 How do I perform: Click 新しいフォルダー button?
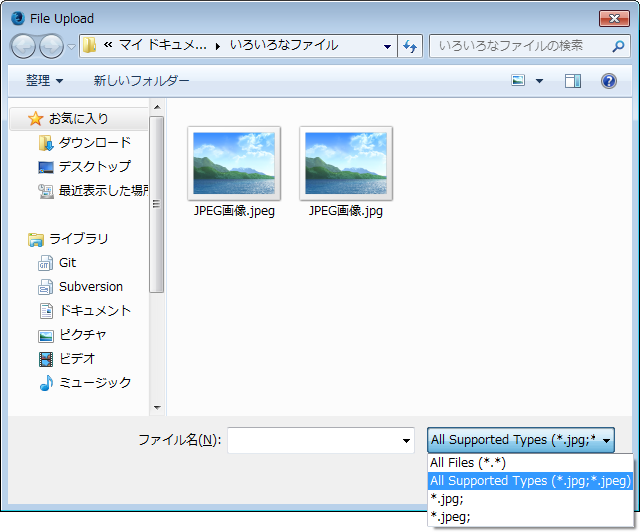141,80
